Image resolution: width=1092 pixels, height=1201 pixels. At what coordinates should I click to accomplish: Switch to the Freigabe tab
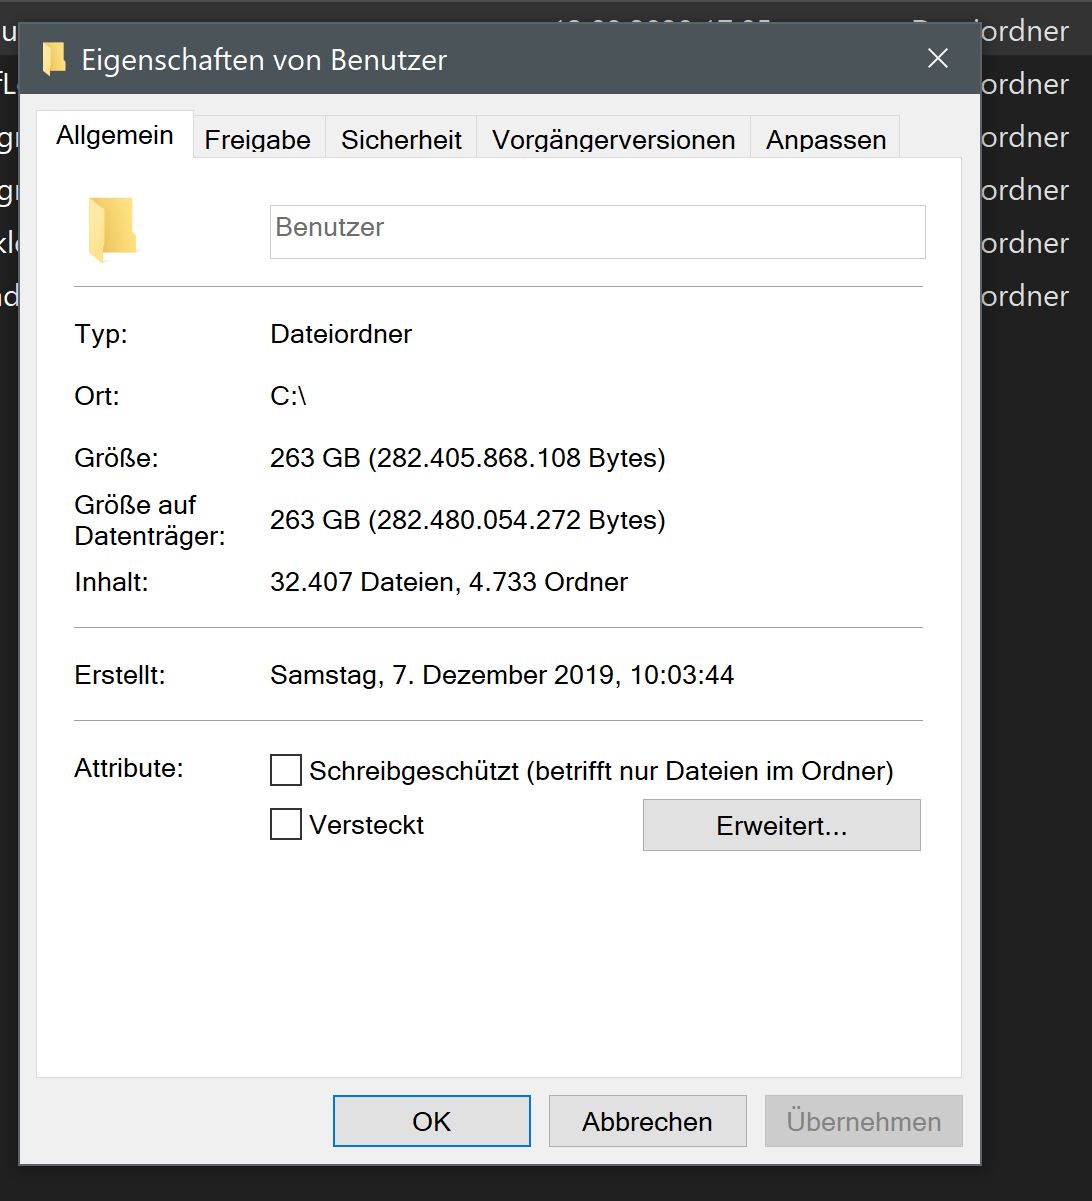257,139
